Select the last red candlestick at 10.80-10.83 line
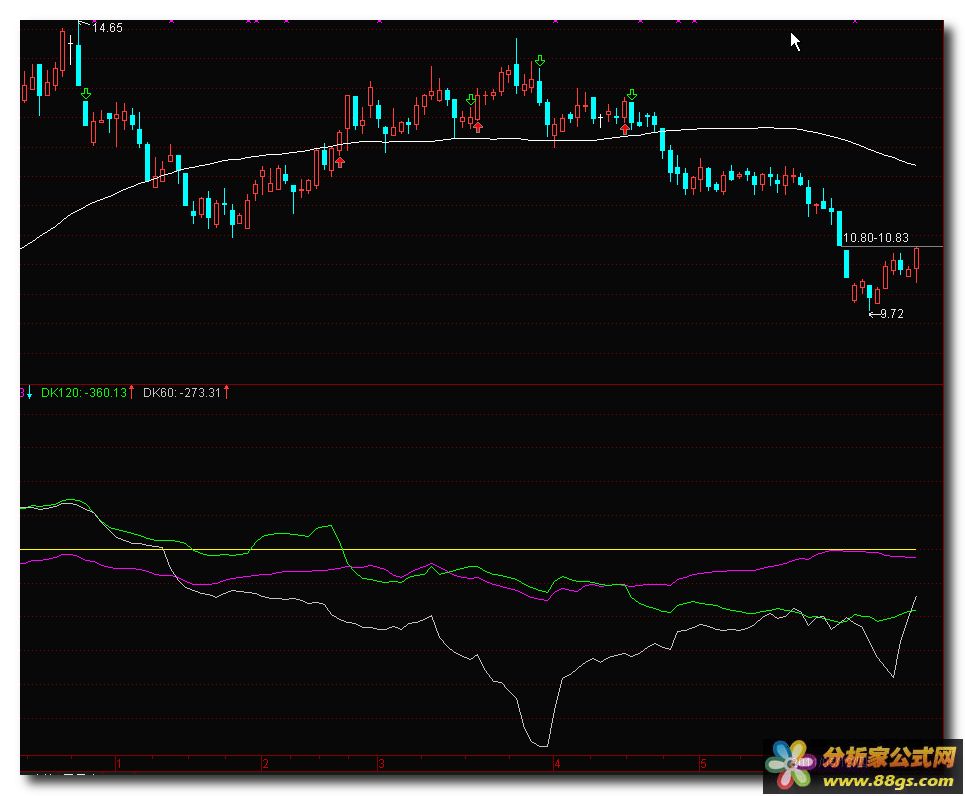Screen dimensions: 965x796 click(x=916, y=265)
